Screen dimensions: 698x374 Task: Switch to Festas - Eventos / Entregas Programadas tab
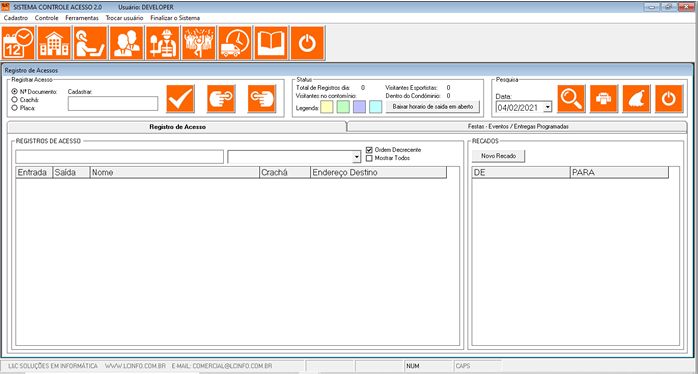click(518, 127)
